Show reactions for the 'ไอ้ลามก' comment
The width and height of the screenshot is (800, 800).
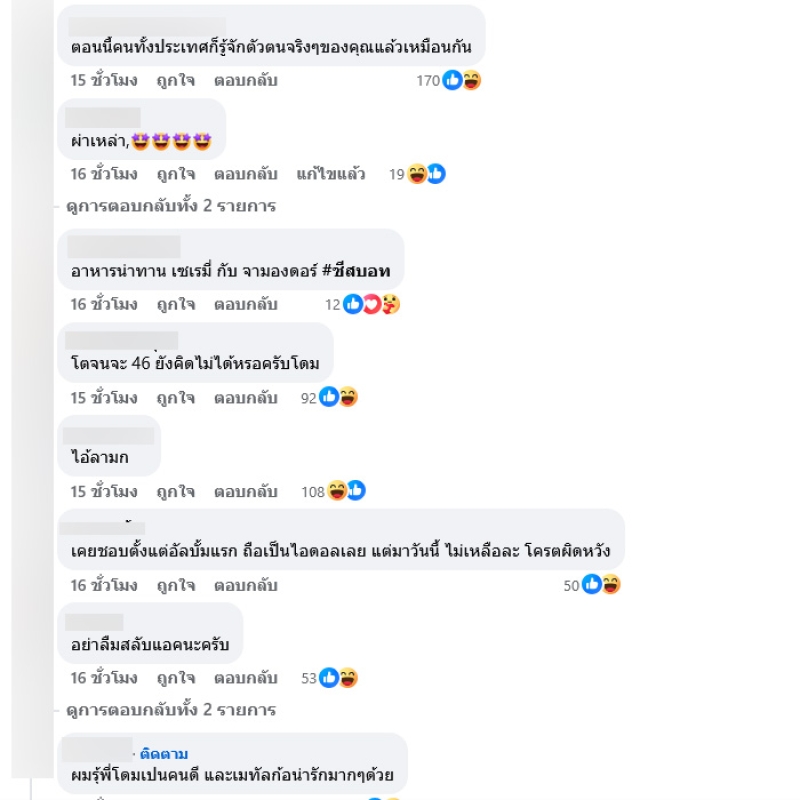coord(346,491)
